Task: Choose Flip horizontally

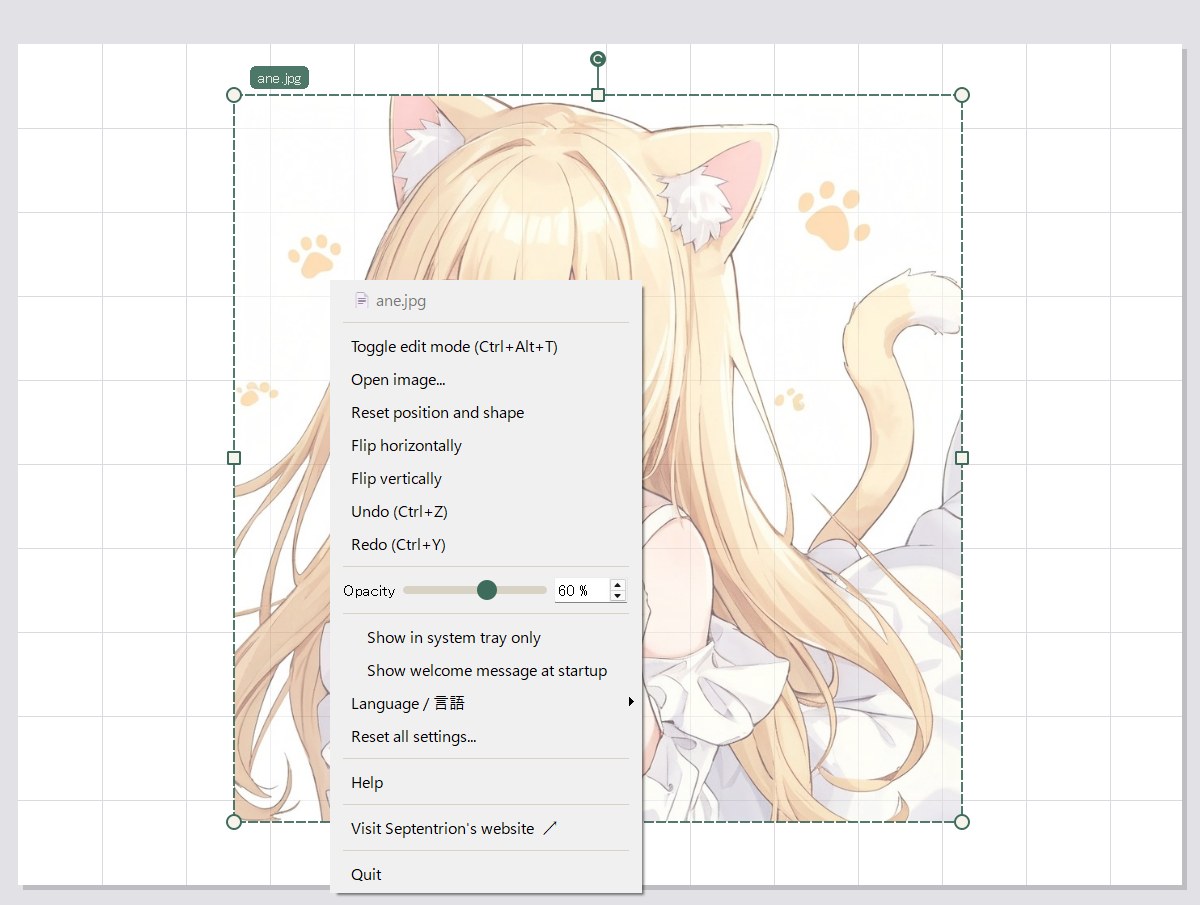Action: [x=486, y=446]
